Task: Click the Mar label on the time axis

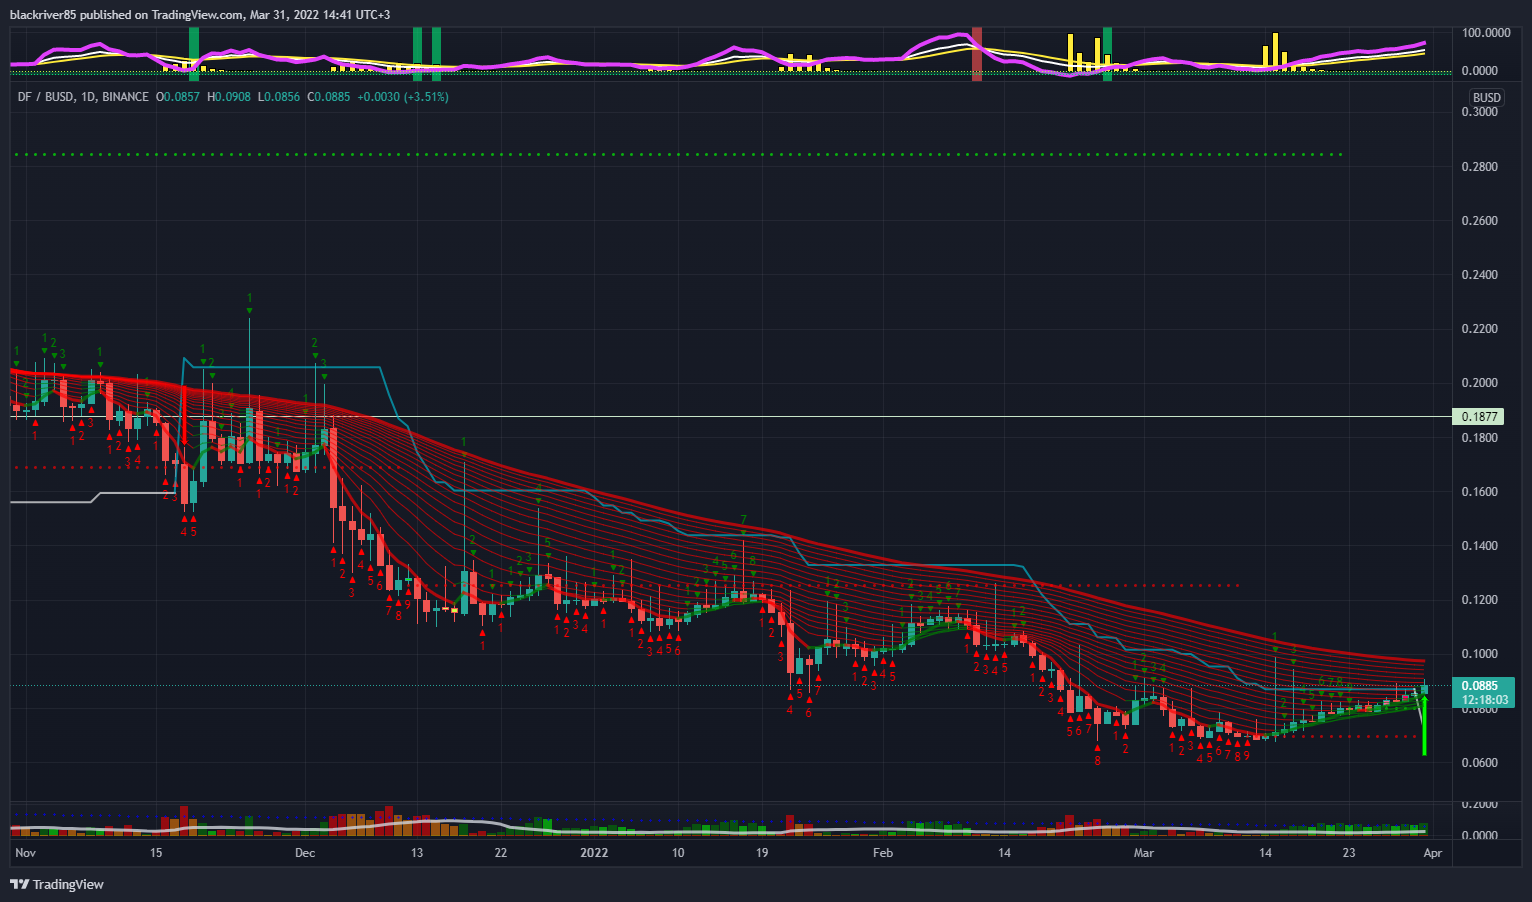Action: click(x=1144, y=853)
